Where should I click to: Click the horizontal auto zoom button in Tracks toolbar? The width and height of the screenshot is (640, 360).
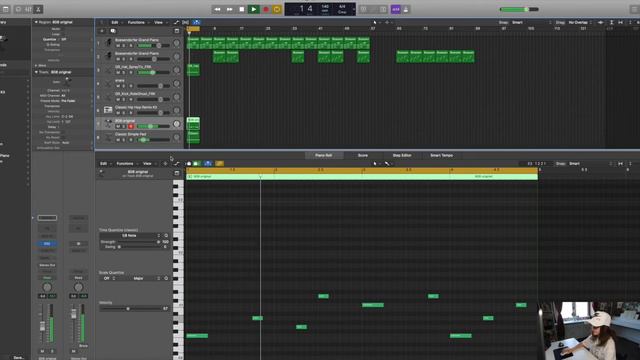point(620,22)
